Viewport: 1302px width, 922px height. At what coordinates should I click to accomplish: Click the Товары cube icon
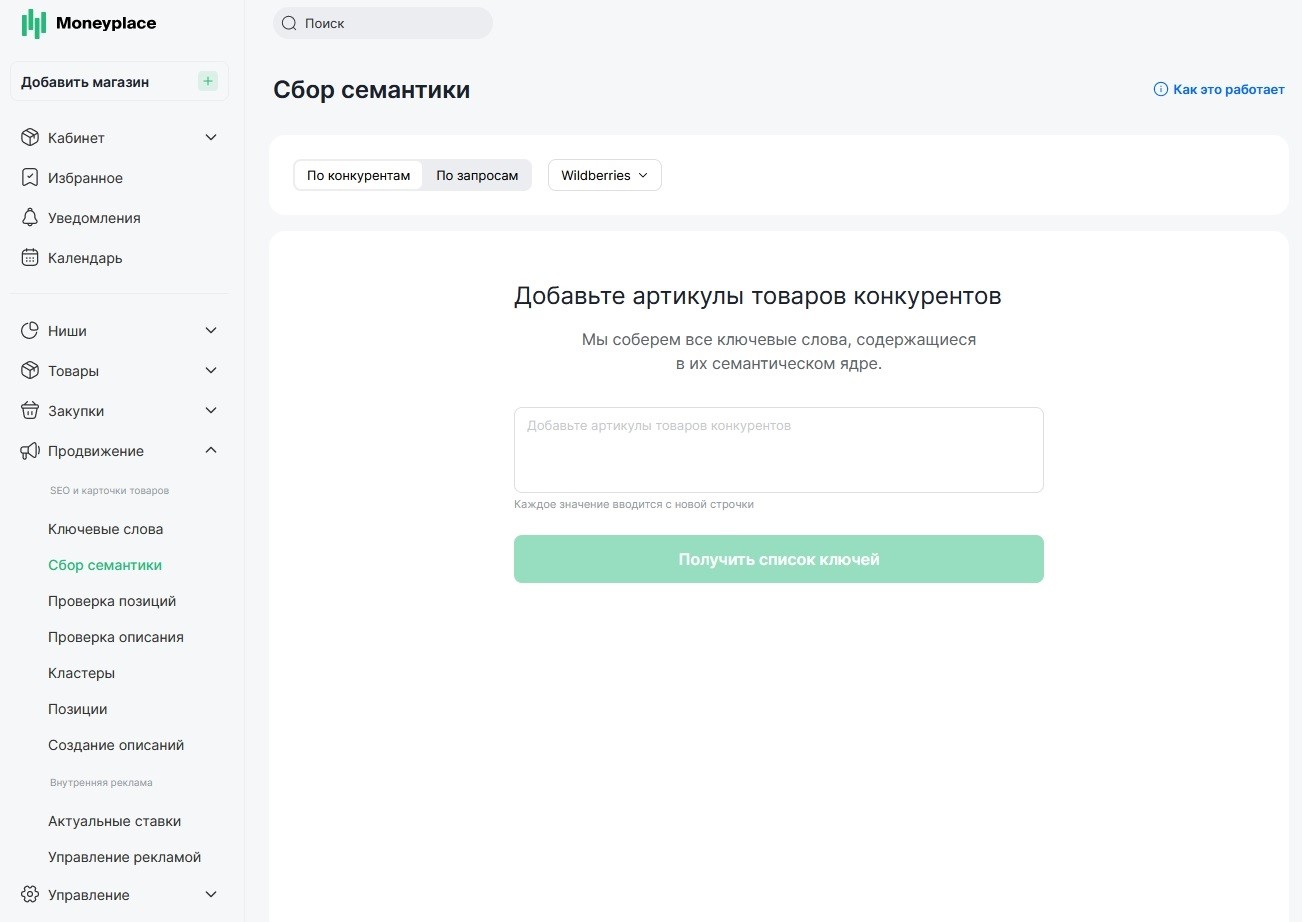tap(30, 371)
